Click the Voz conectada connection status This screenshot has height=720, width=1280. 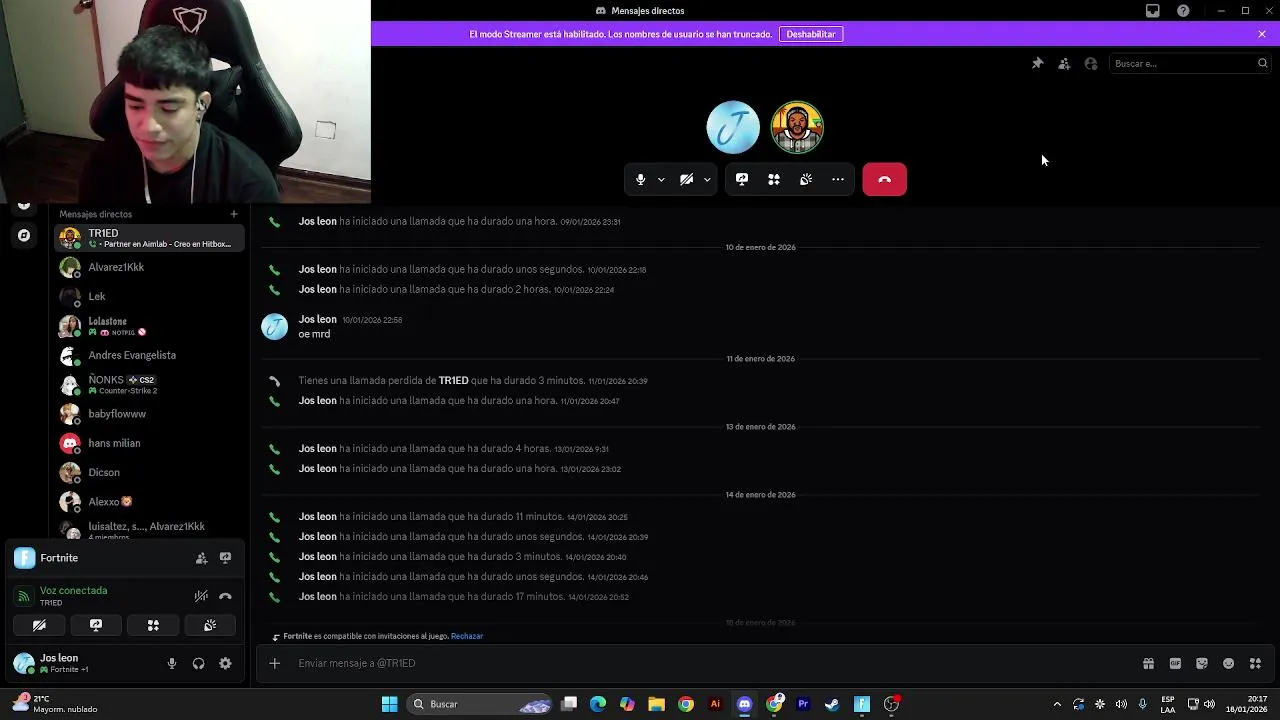[x=73, y=591]
